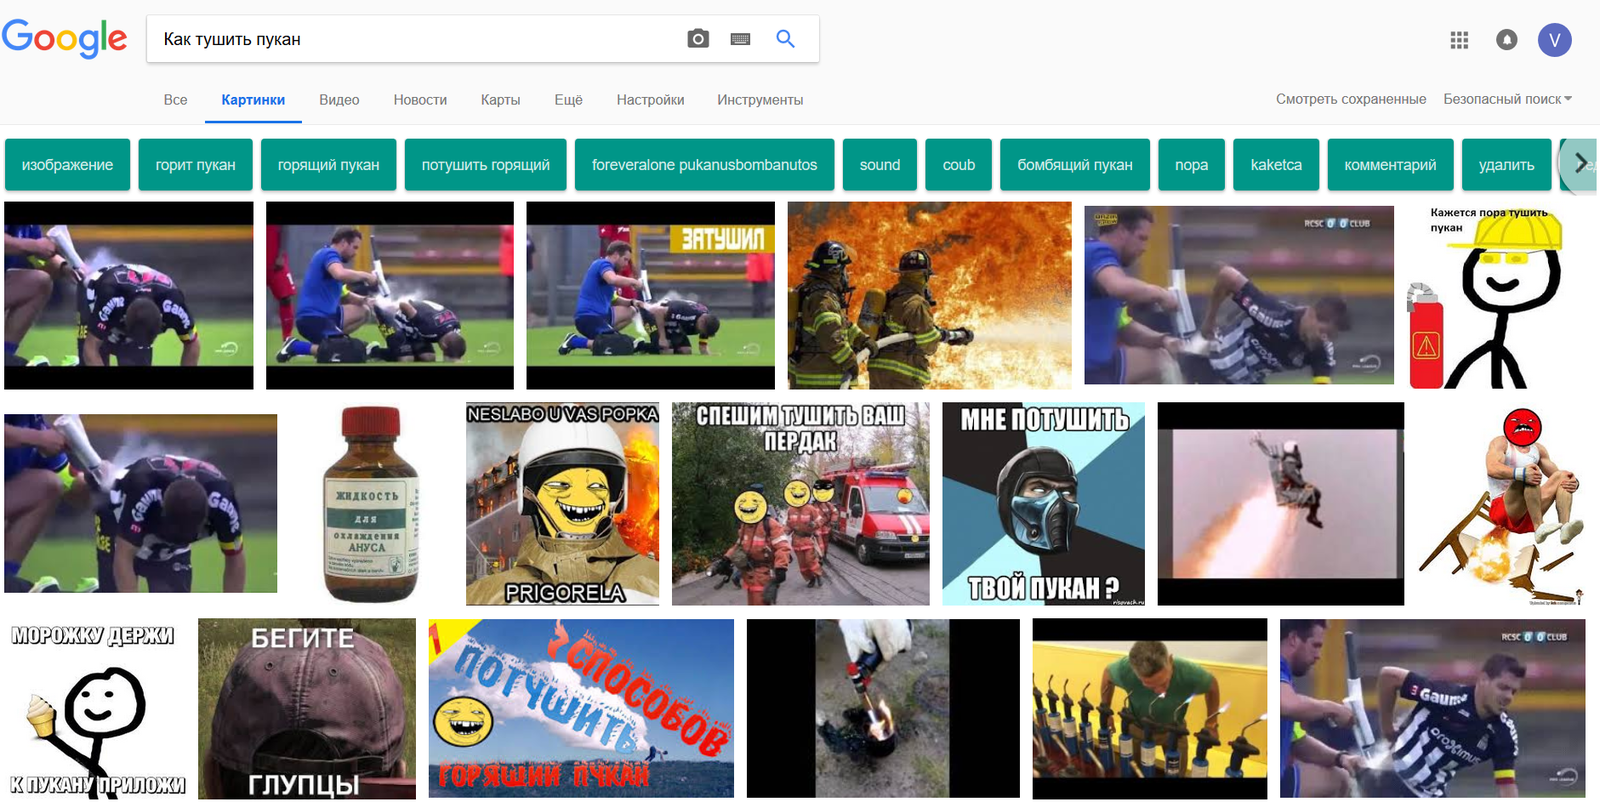Open the МНЕ ПОТУШИТЬ ТВОЙ ПУКАН meme
1600x802 pixels.
tap(1043, 503)
